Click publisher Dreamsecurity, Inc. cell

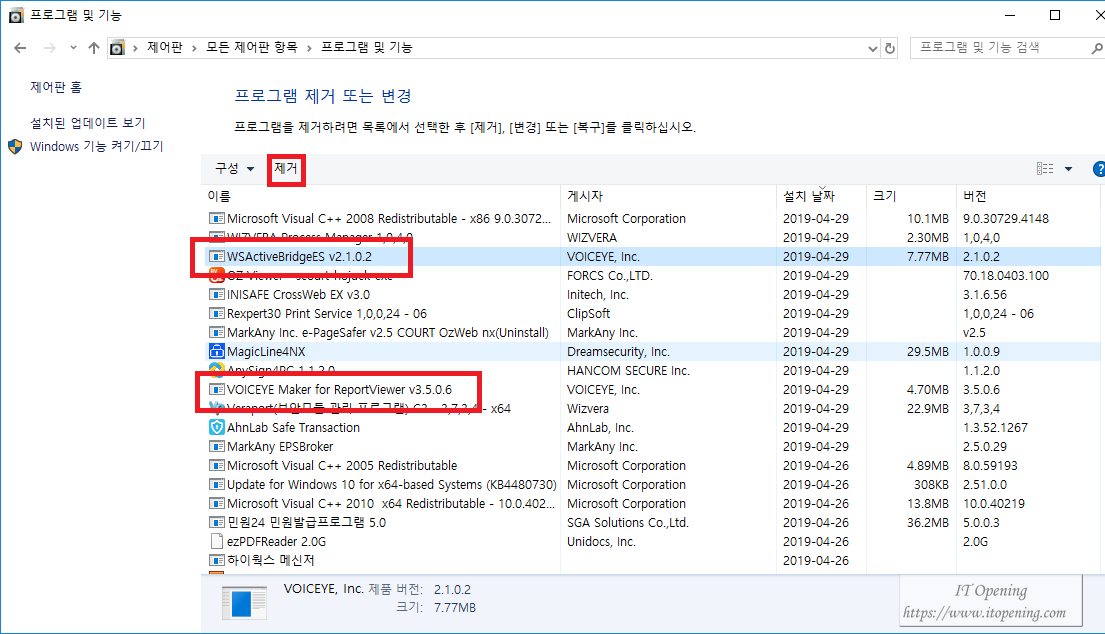[x=618, y=352]
